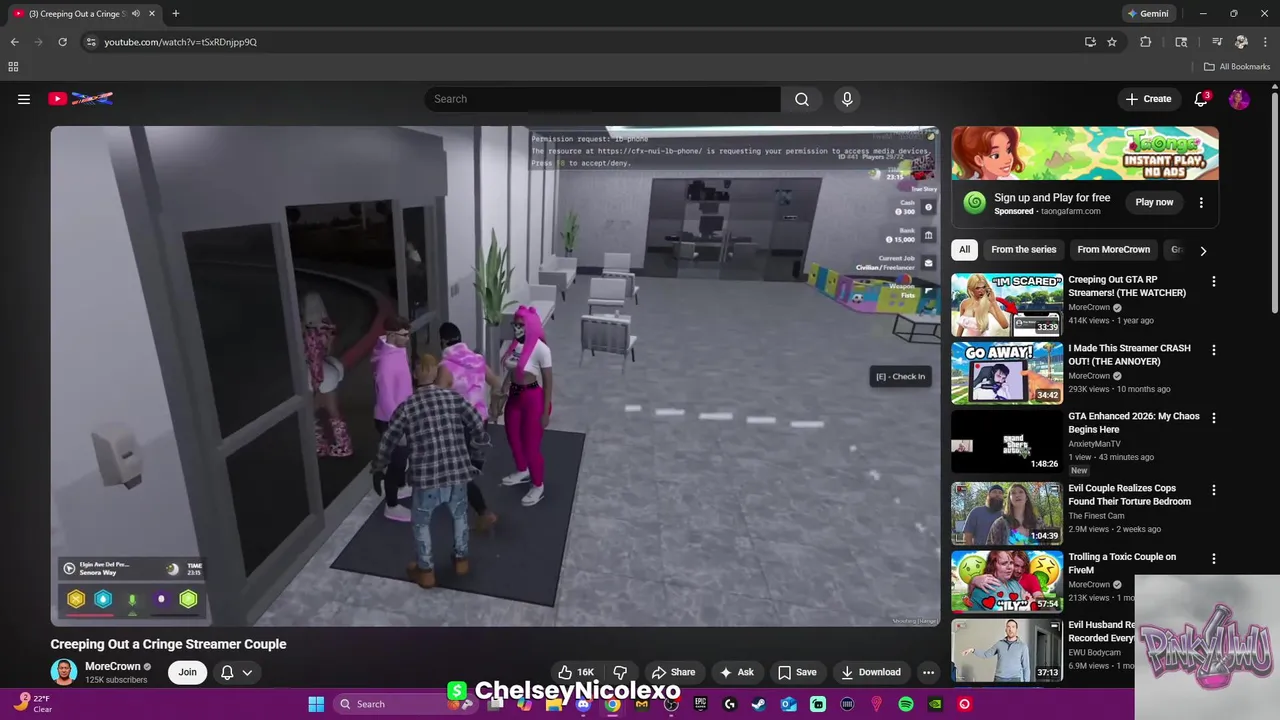Open the YouTube guide hamburger menu
The height and width of the screenshot is (720, 1280).
(x=24, y=99)
